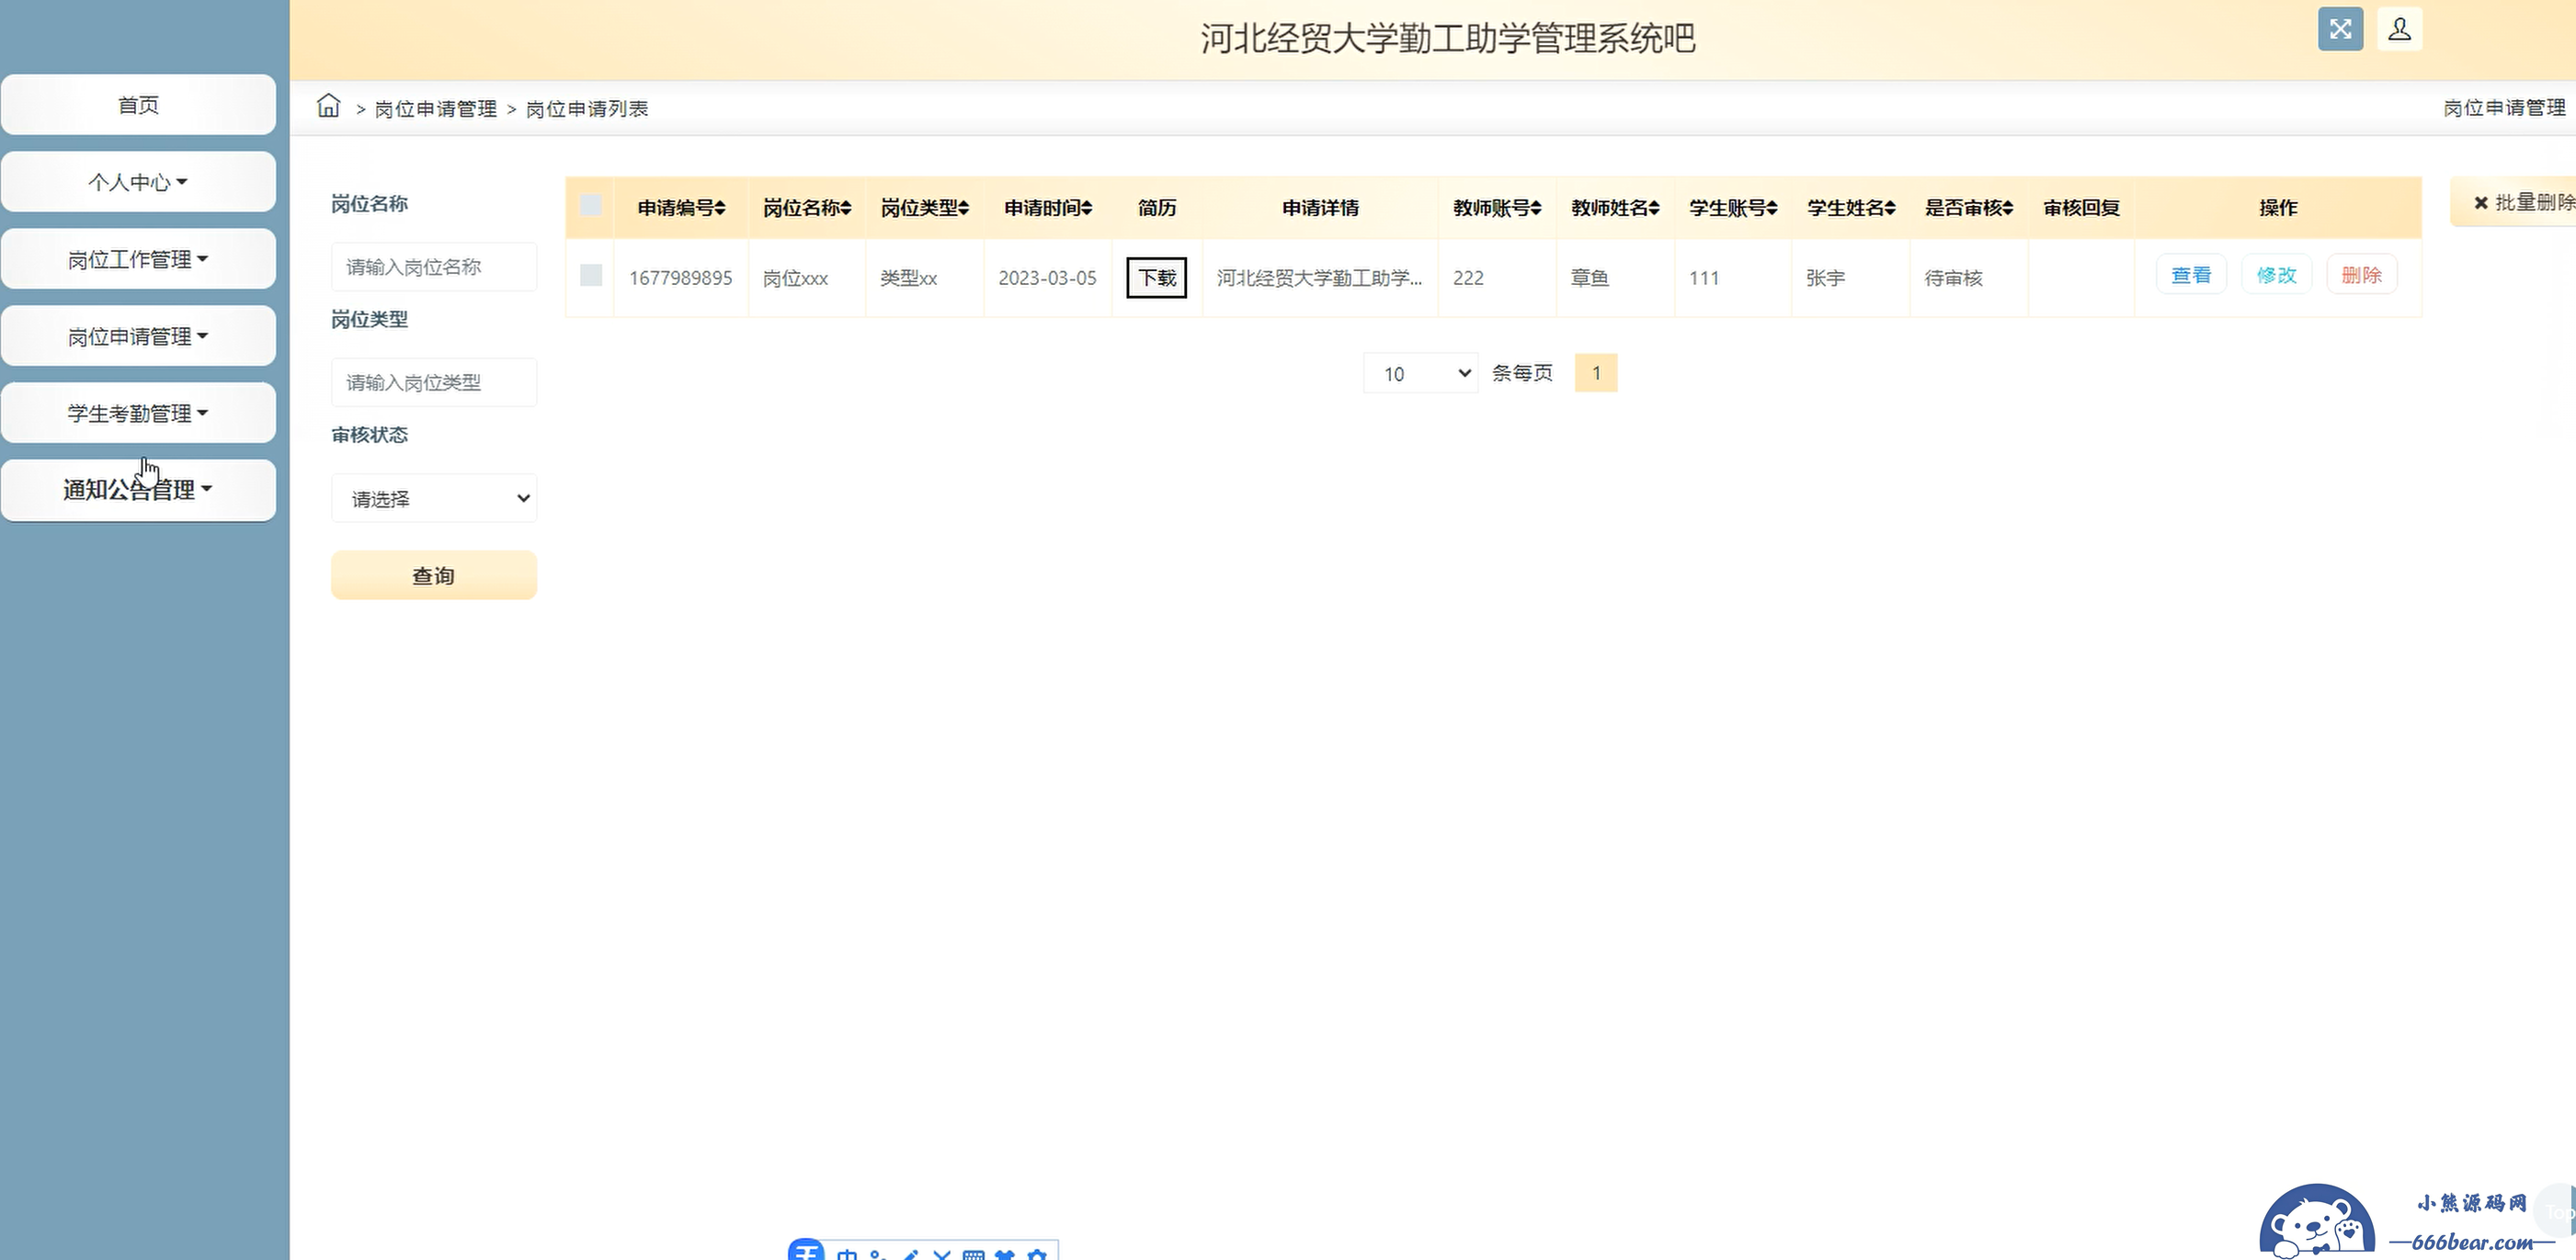
Task: Expand the 岗位工作管理 menu
Action: click(138, 259)
